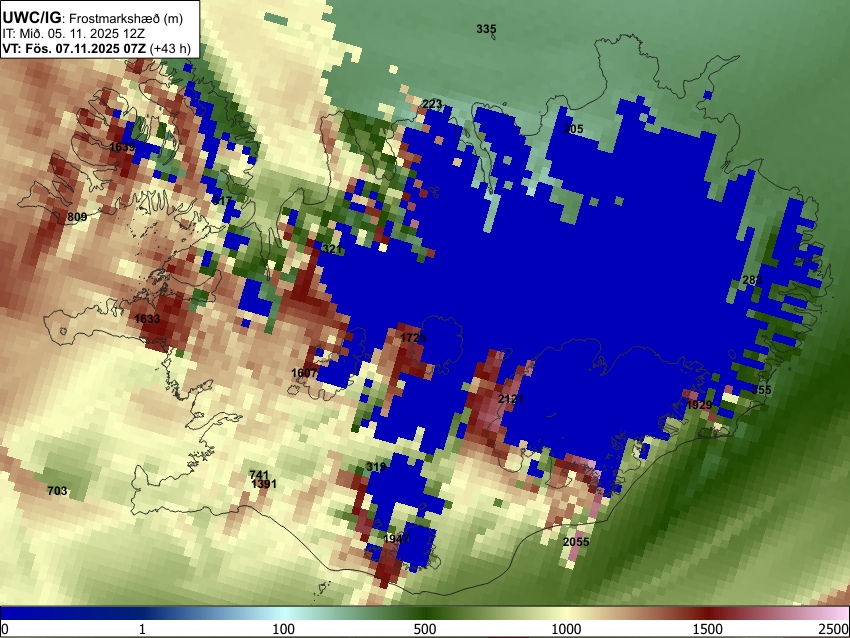Screen dimensions: 850x638
Task: Click the map value label '809'
Action: (77, 217)
